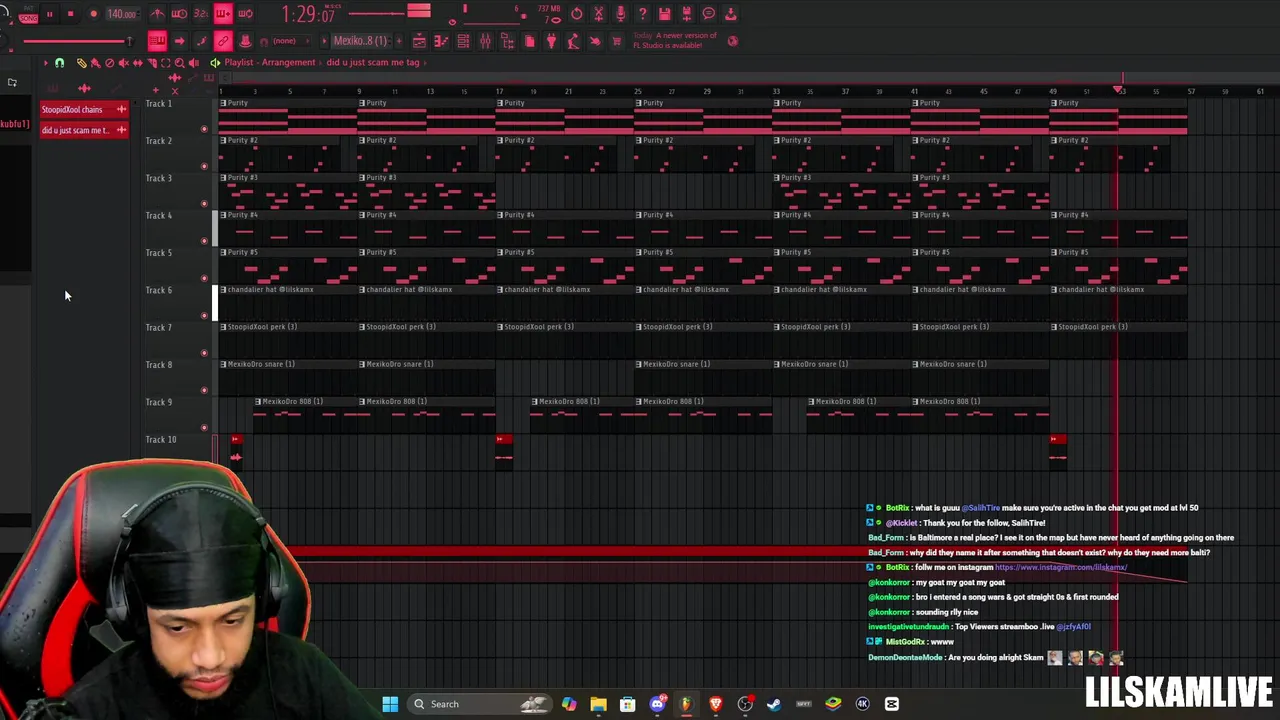Select the playlist mute tool
The image size is (1280, 720).
[124, 63]
